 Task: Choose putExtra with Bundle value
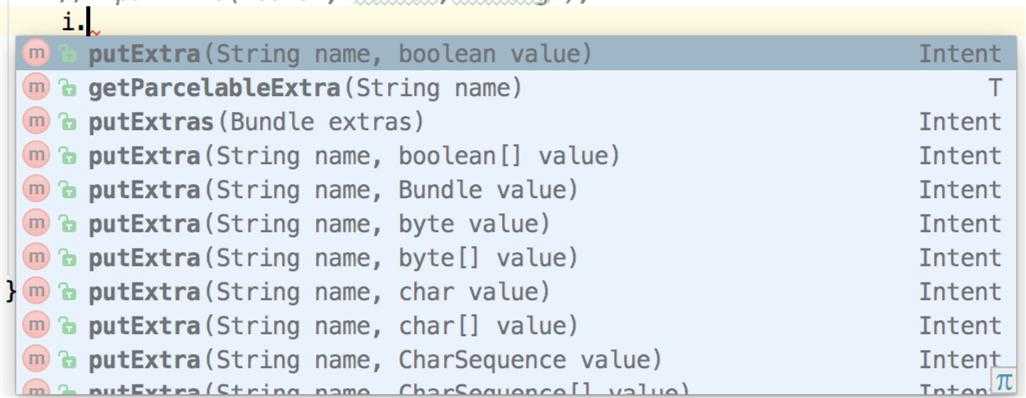[x=516, y=189]
